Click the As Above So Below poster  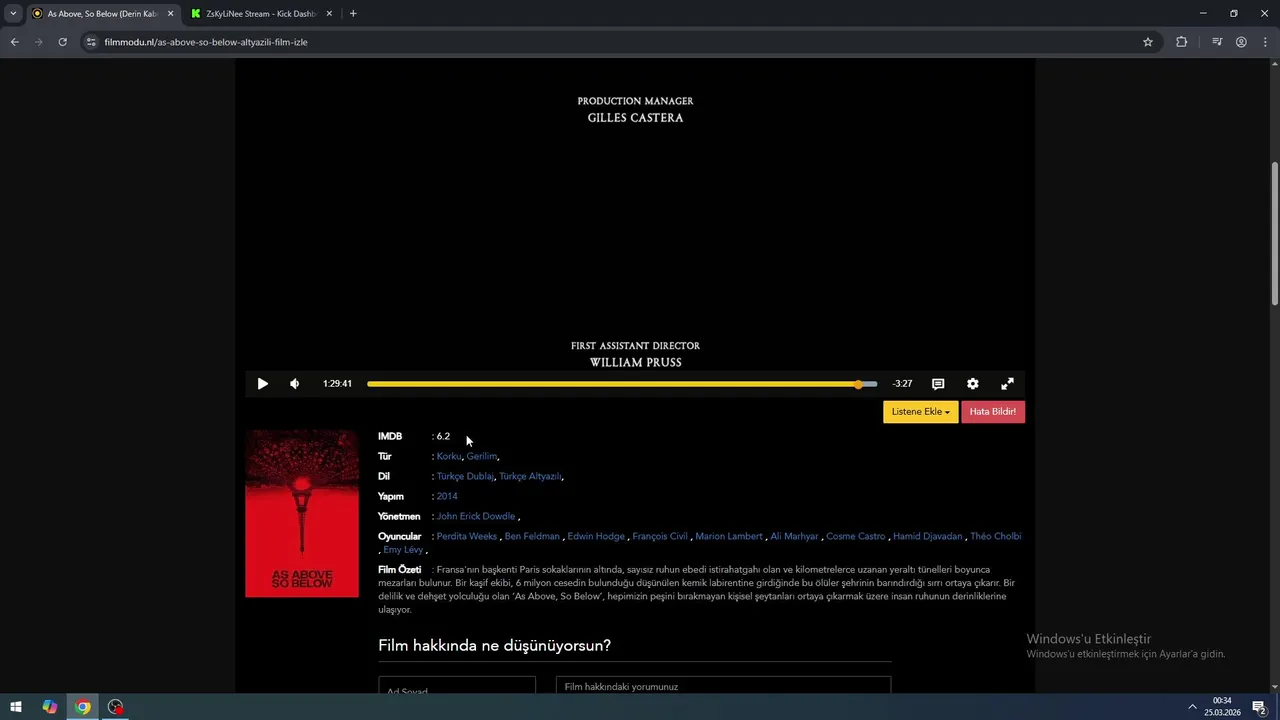pos(302,514)
